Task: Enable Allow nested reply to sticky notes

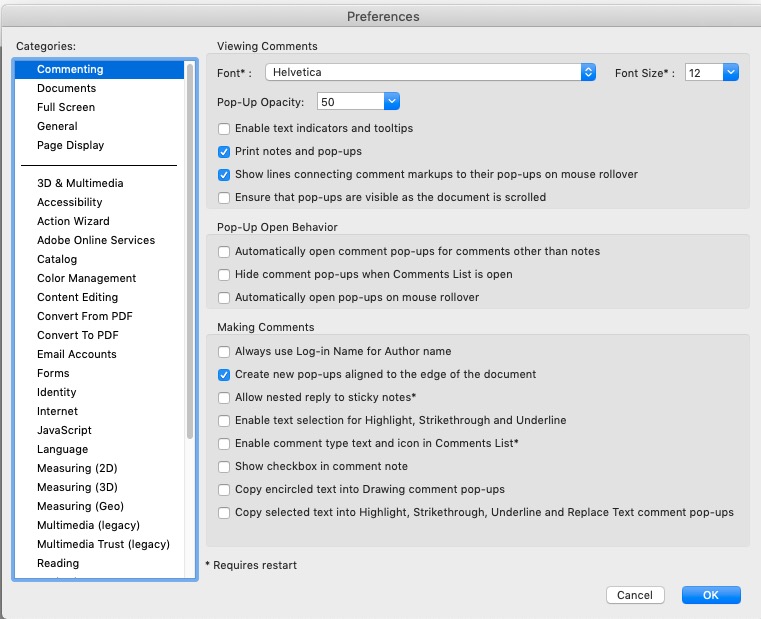Action: [224, 398]
